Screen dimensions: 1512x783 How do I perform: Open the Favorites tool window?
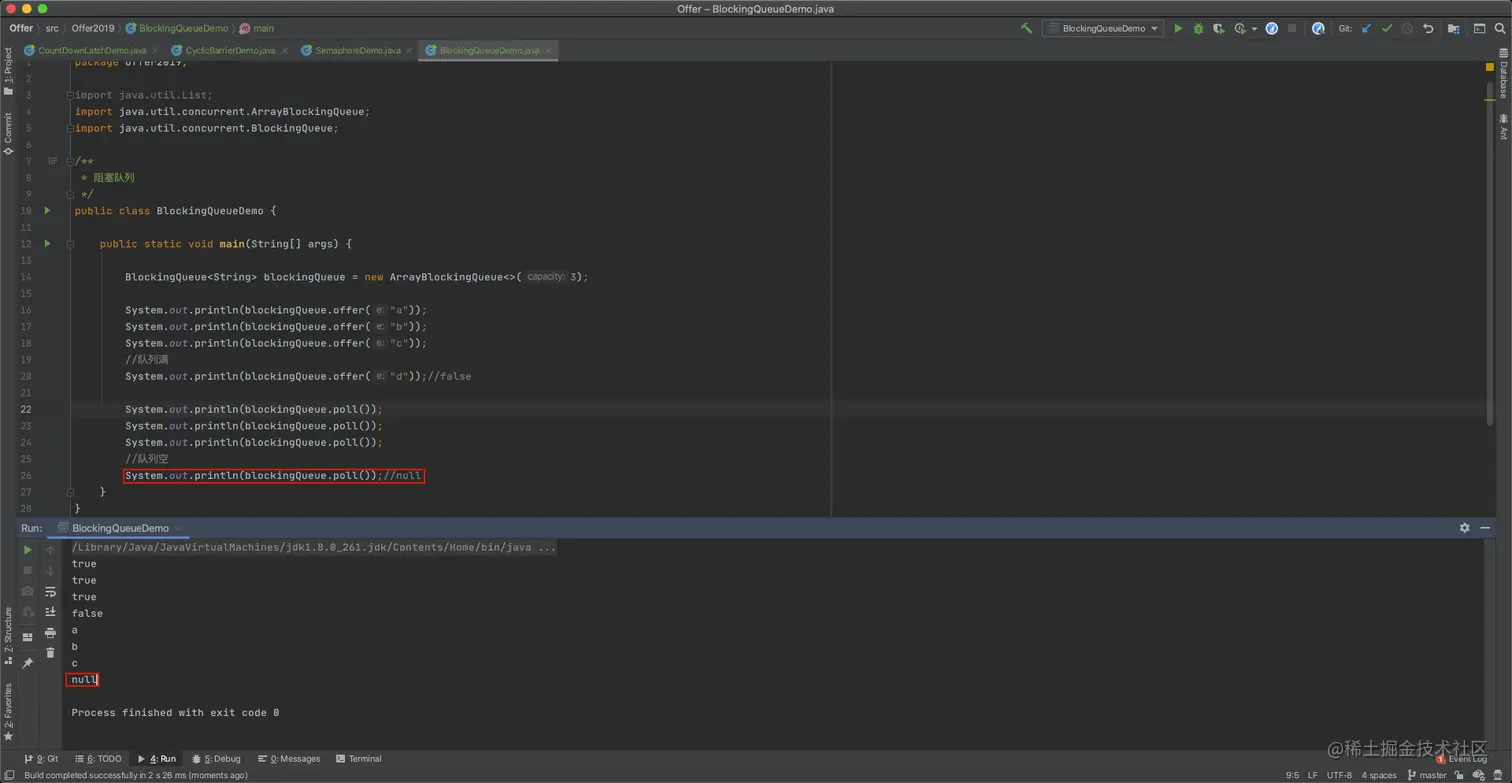pos(8,712)
